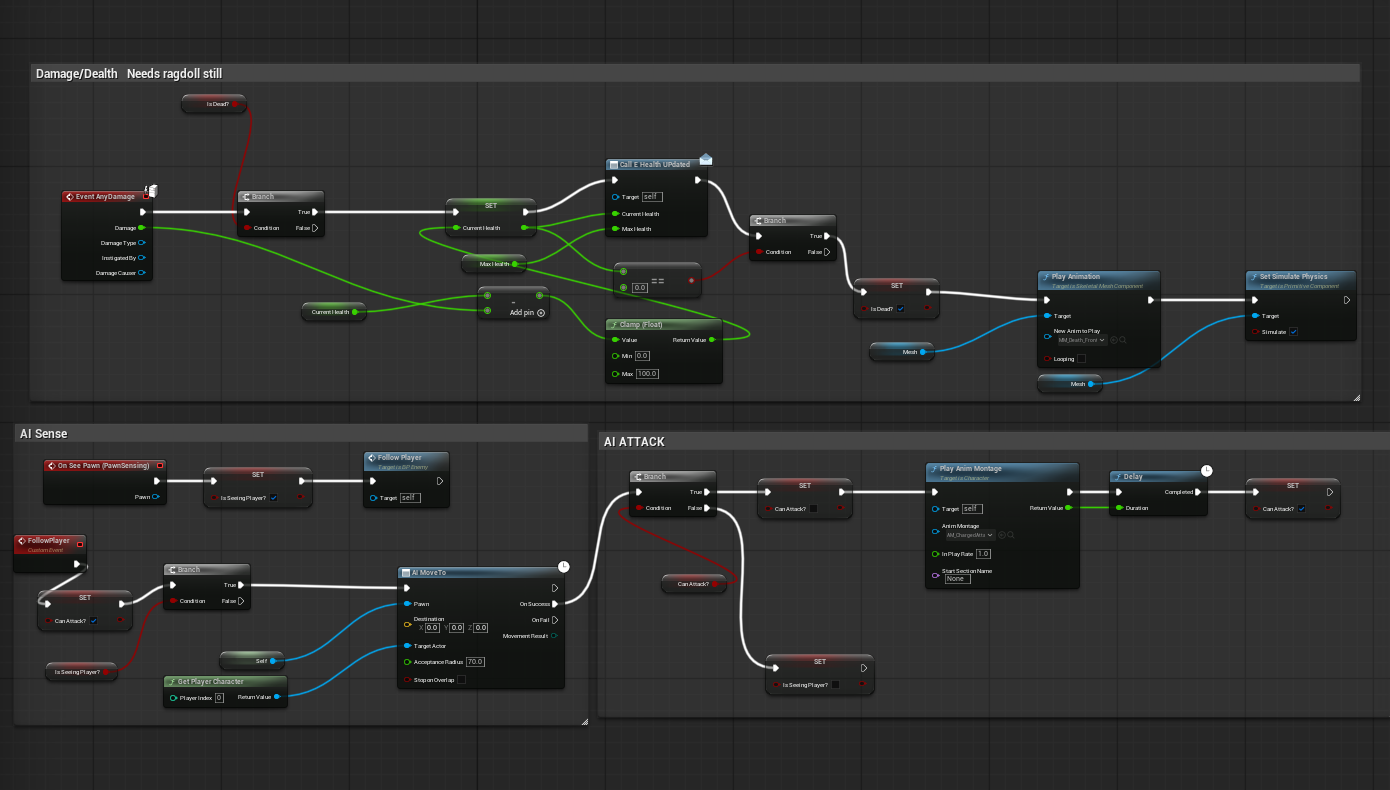This screenshot has width=1390, height=790.
Task: Select the Self reference node
Action: coord(252,660)
